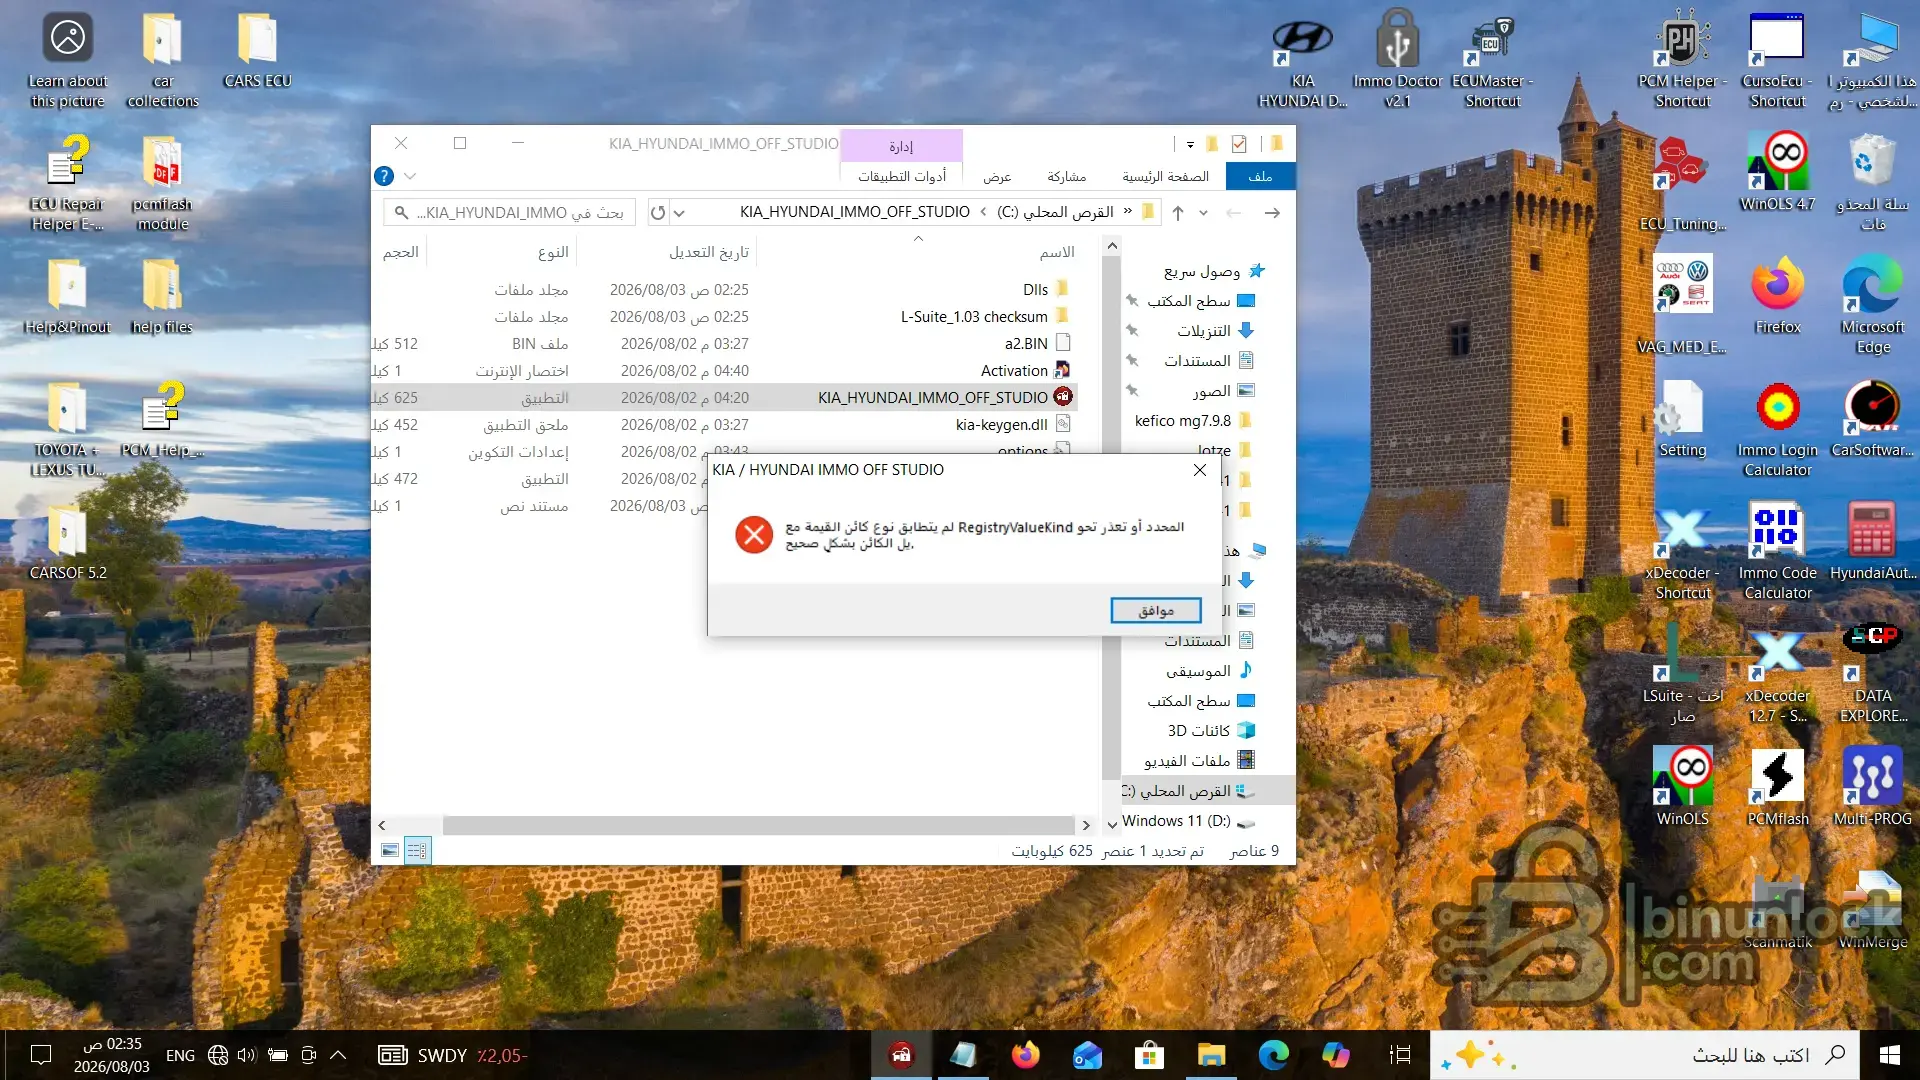1920x1080 pixels.
Task: Sort by الحجم column header
Action: point(400,252)
